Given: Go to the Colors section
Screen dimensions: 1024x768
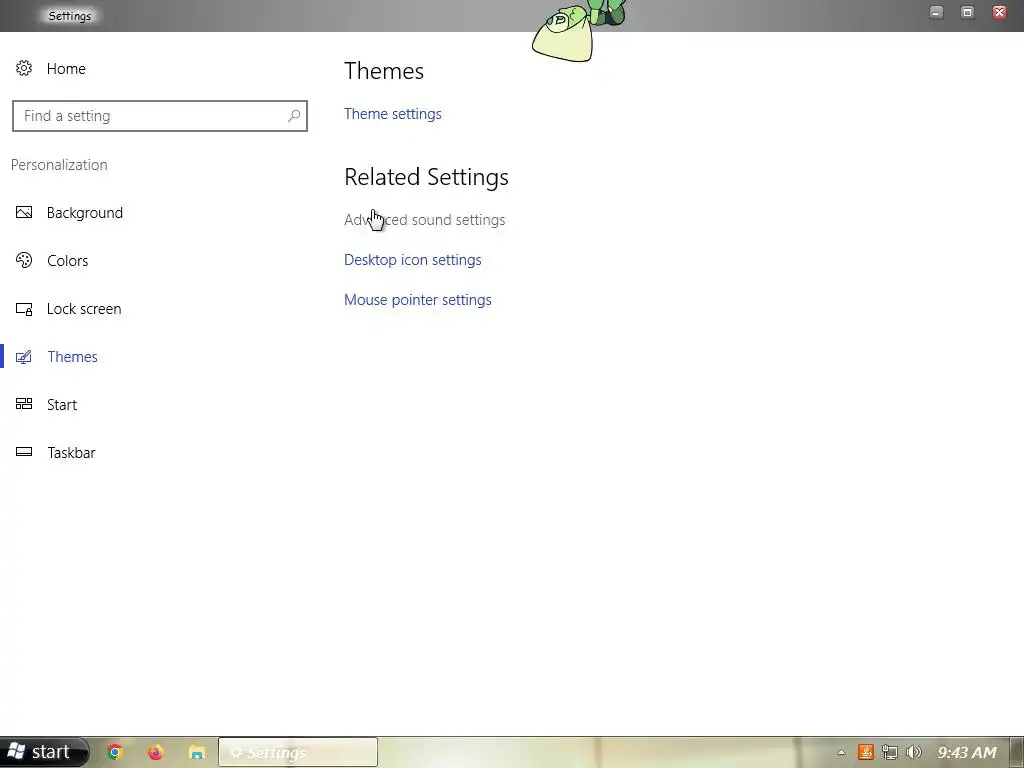Looking at the screenshot, I should pos(67,261).
